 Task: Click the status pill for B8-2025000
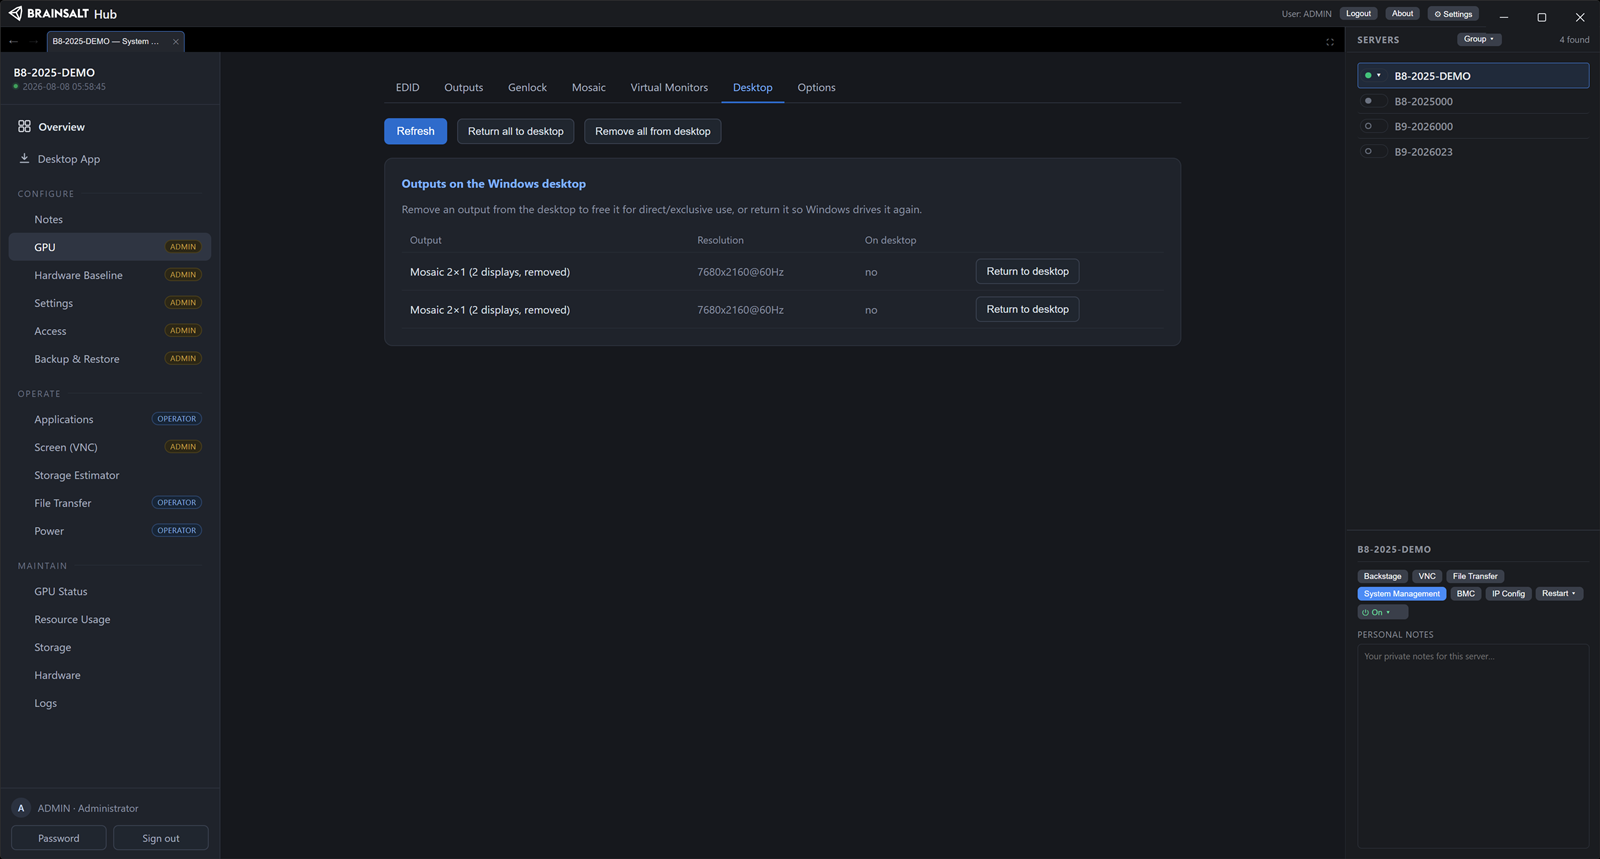[x=1373, y=101]
